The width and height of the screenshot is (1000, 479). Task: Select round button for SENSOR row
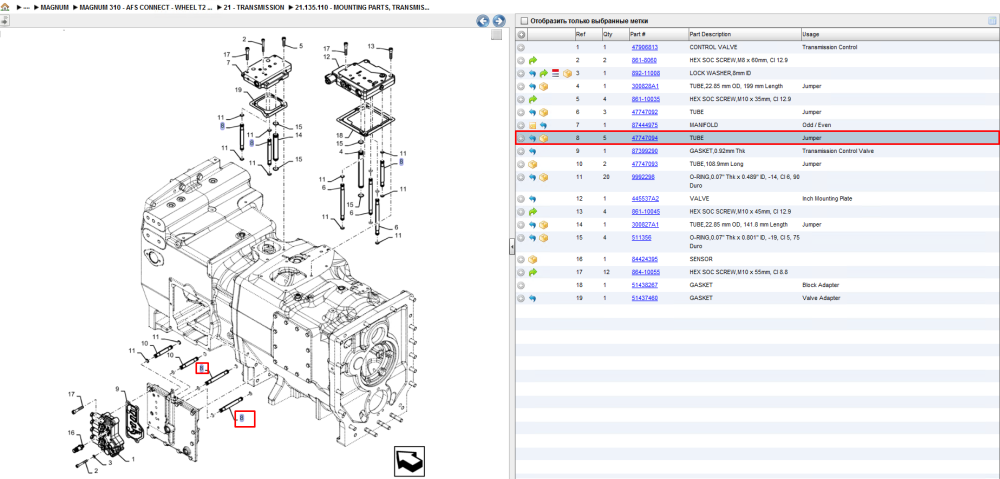521,260
